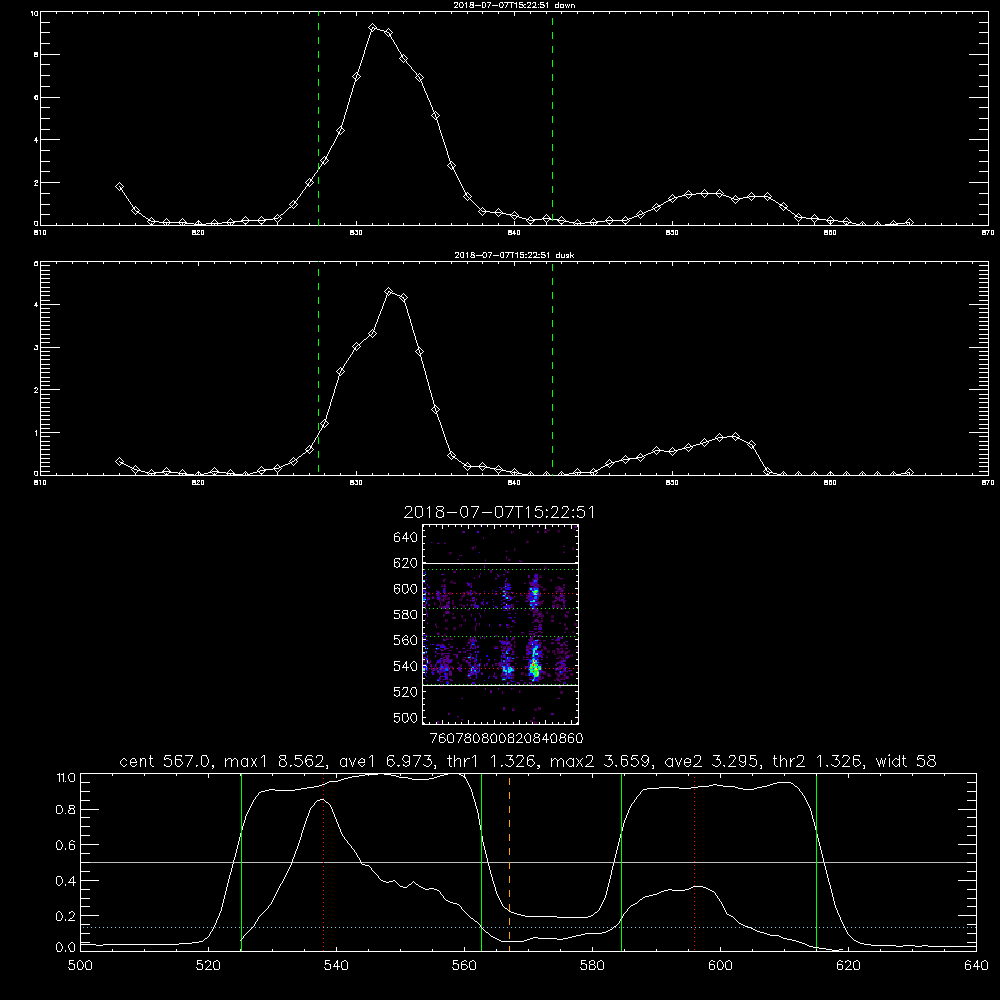Select the 'max1 8.562' value

(x=276, y=761)
